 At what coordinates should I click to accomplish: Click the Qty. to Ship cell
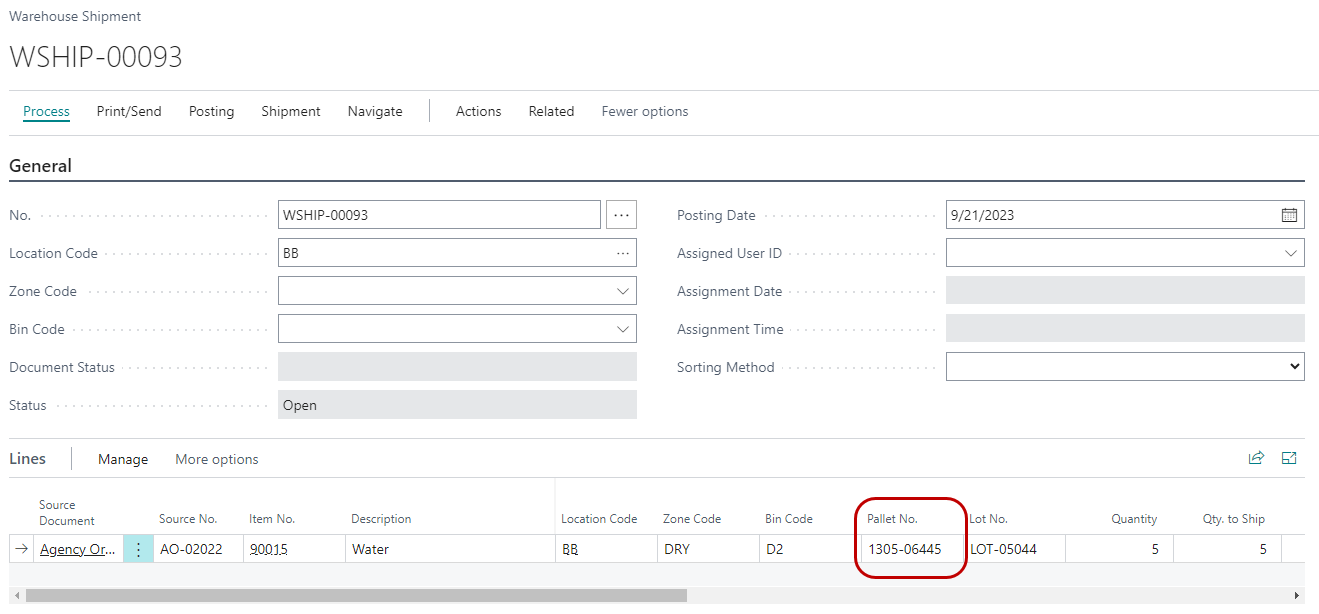pos(1226,549)
